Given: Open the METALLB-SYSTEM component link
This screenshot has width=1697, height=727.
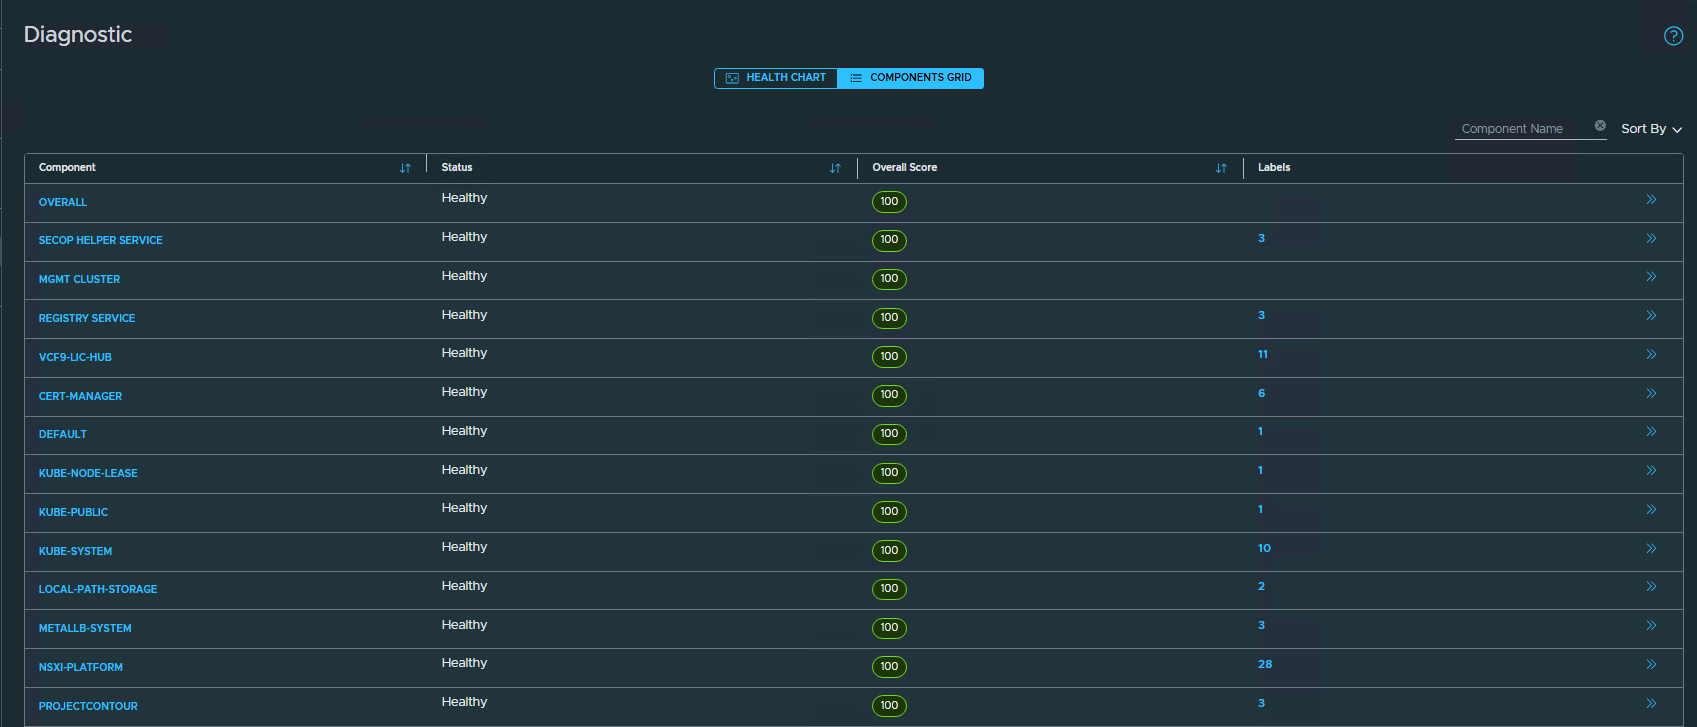Looking at the screenshot, I should (x=85, y=628).
